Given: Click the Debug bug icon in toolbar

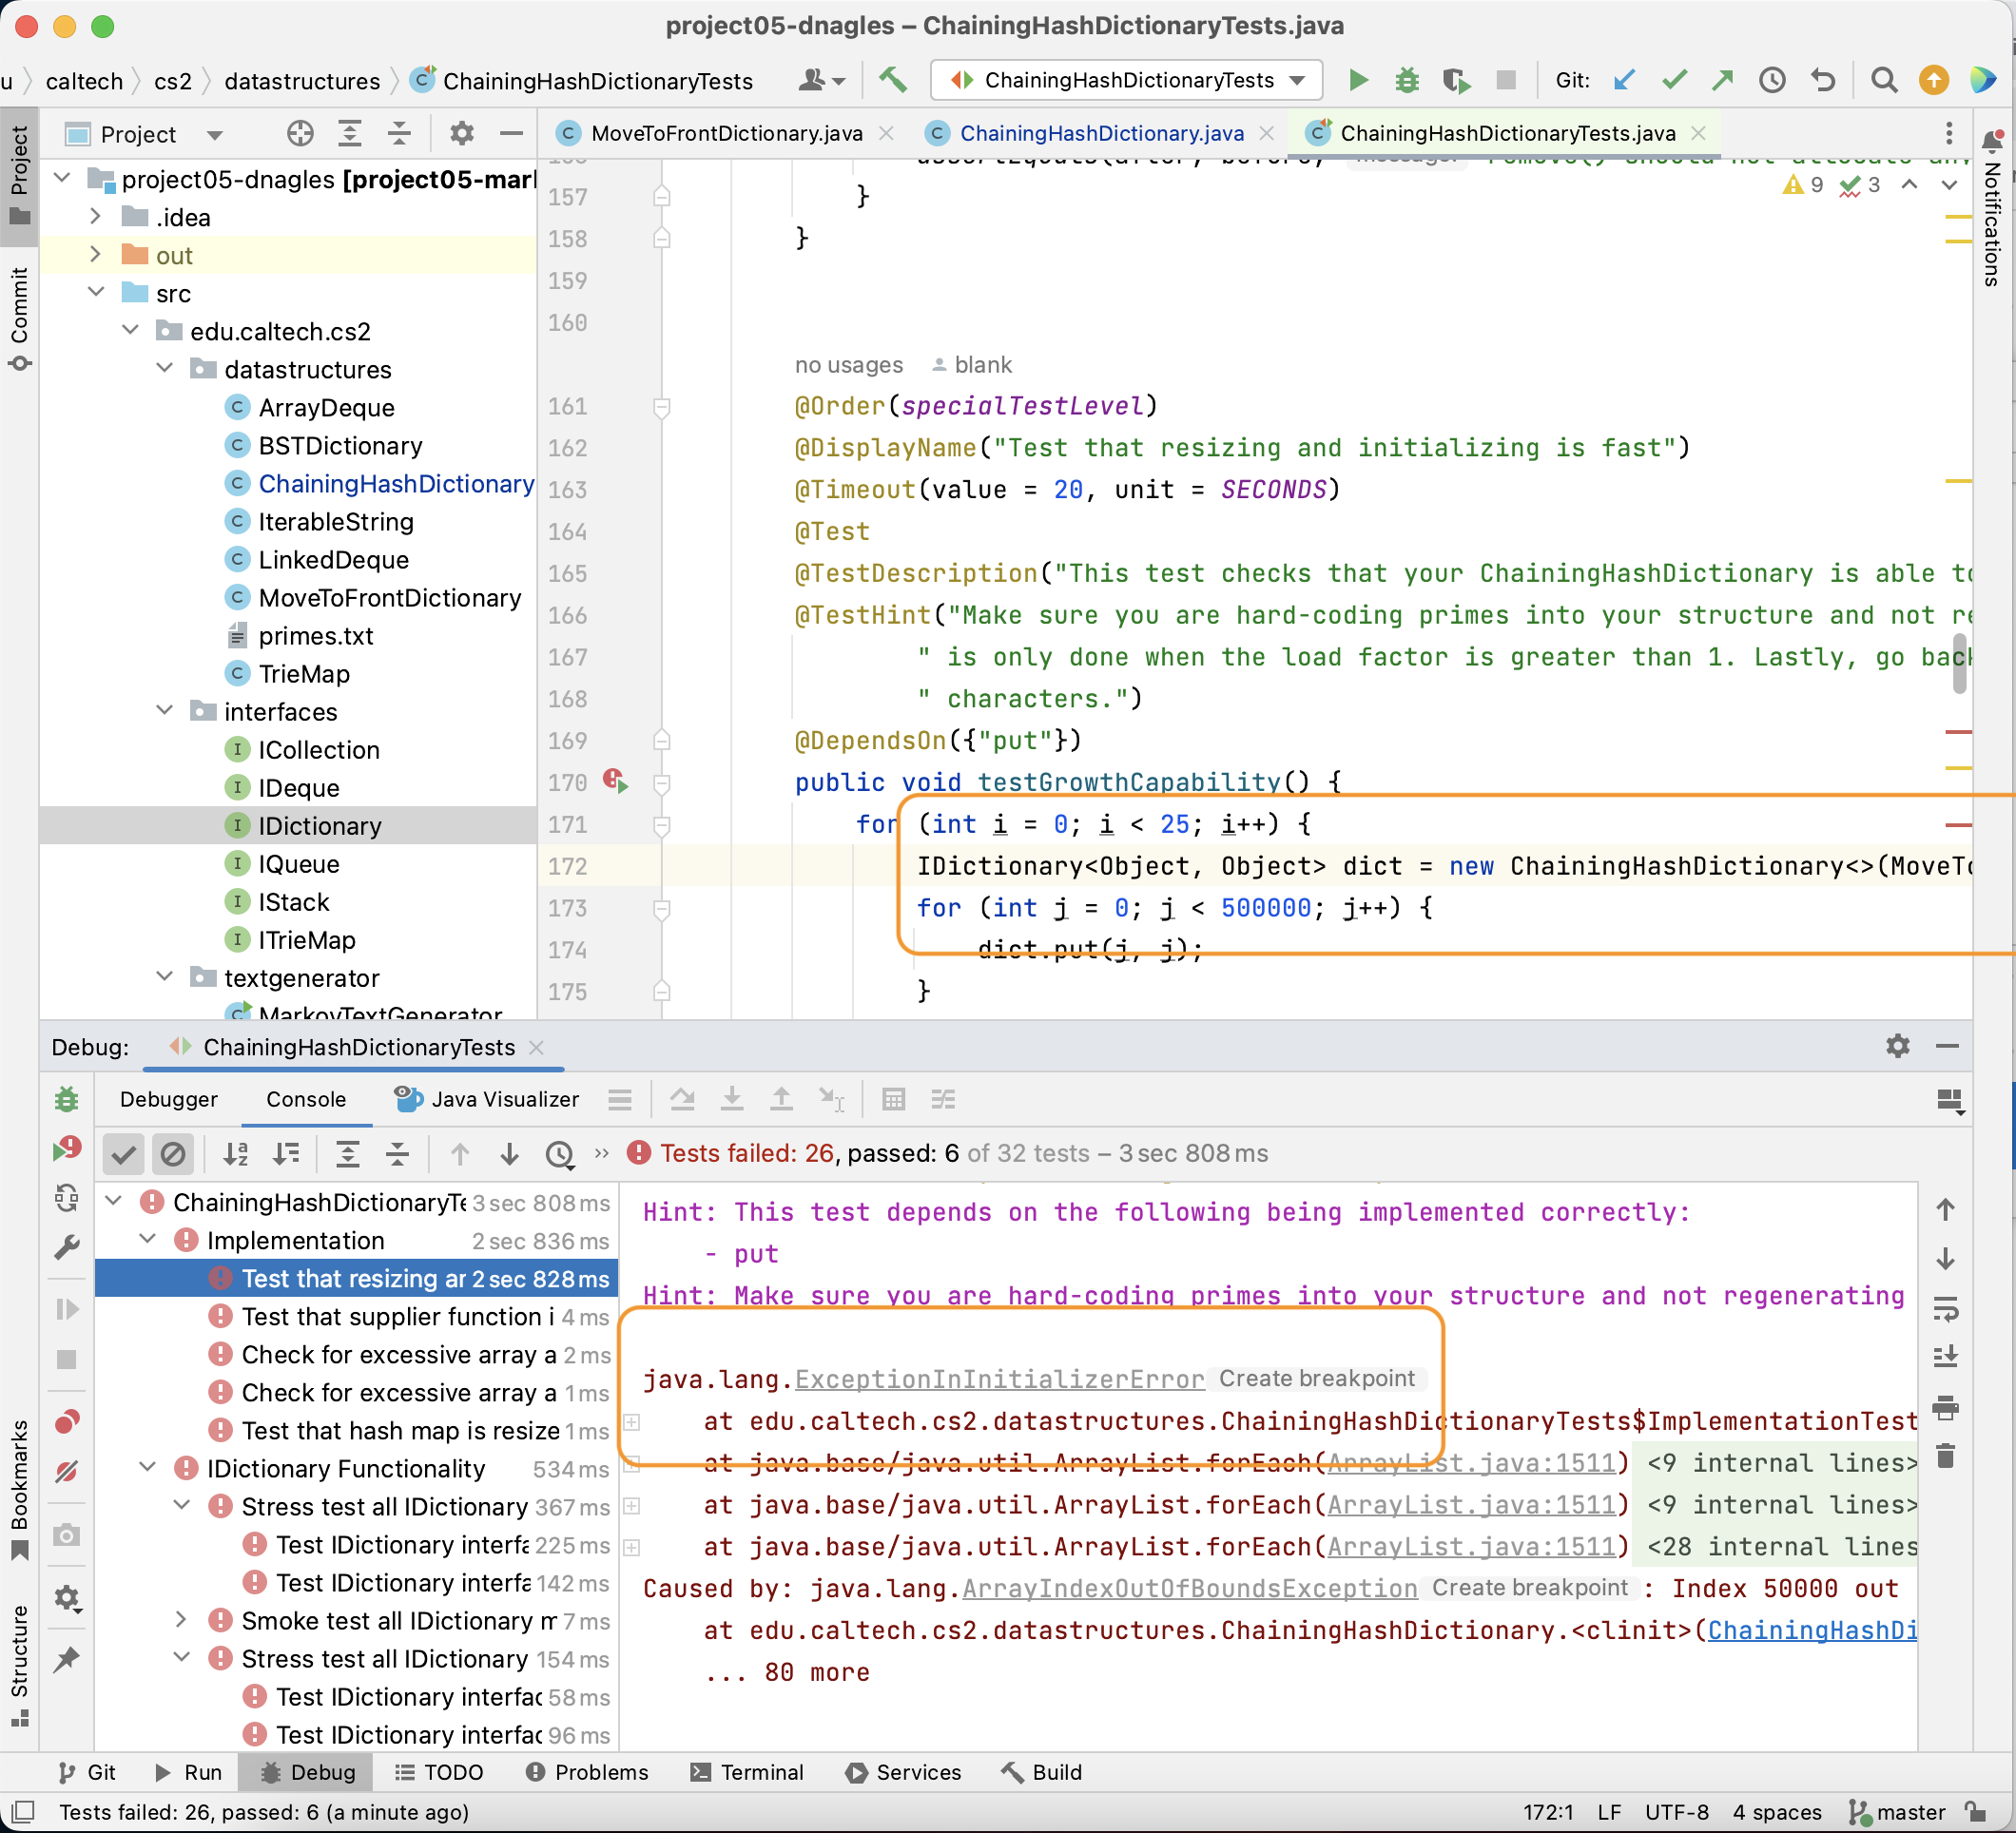Looking at the screenshot, I should click(1406, 80).
